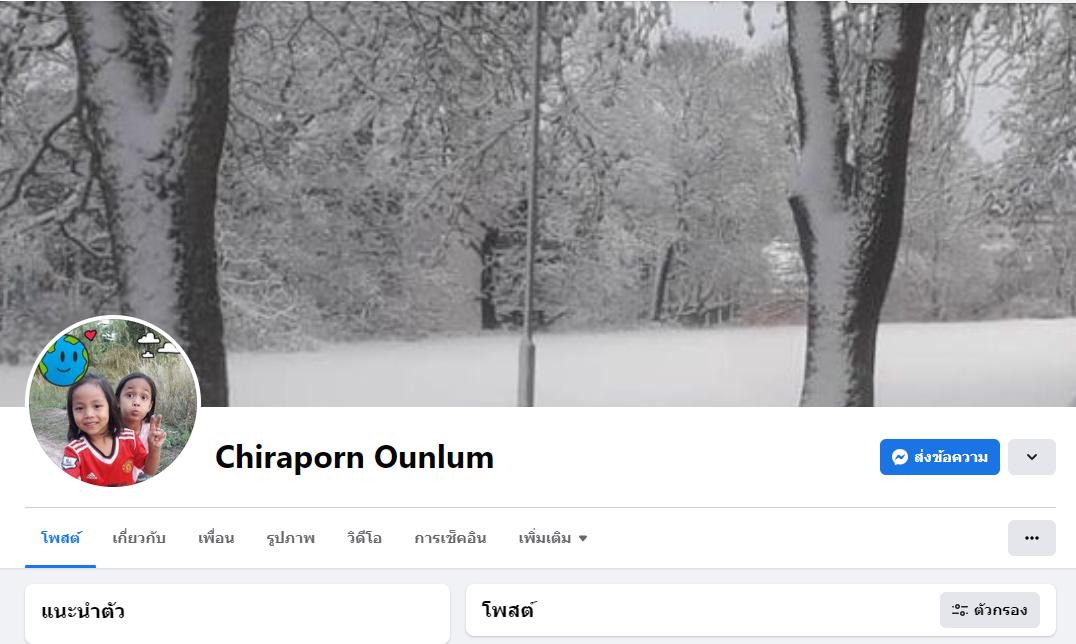
Task: View the การเช็คอิน tab
Action: [450, 538]
